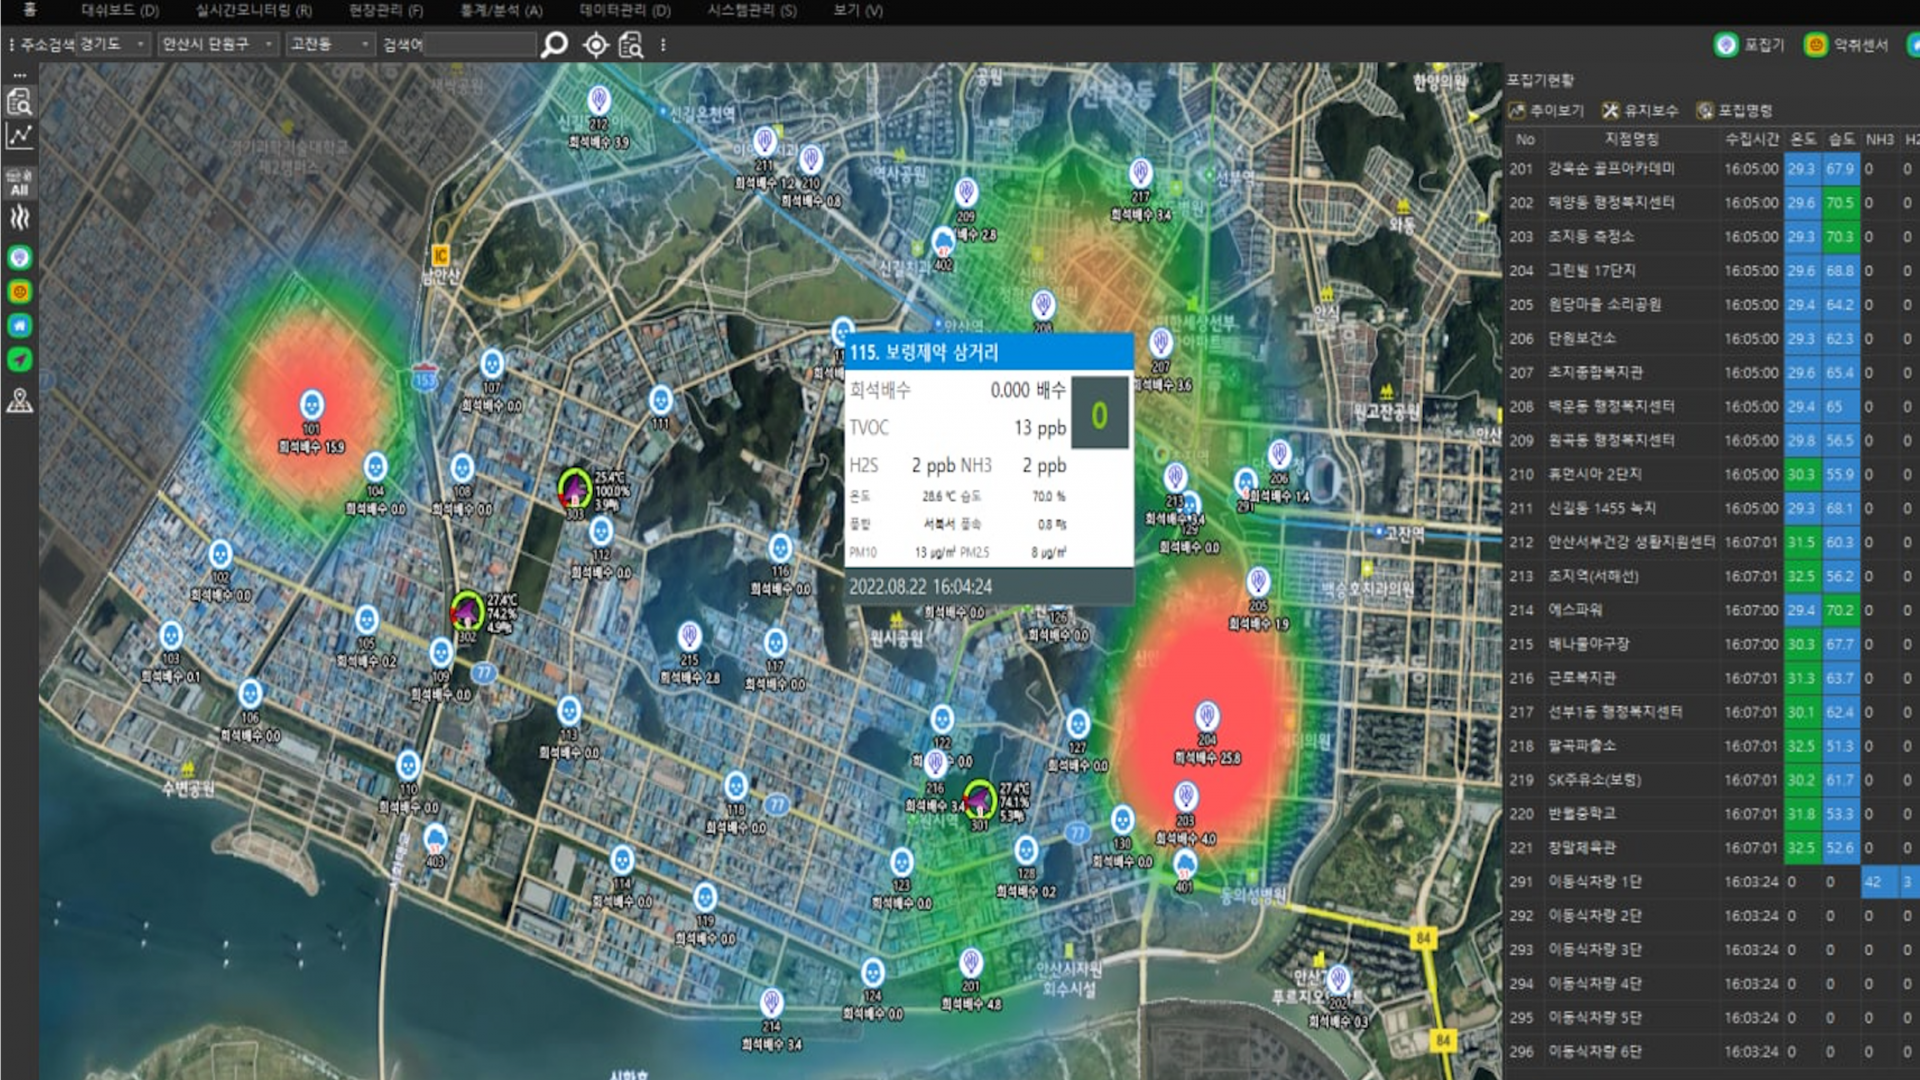Click the 포집명령 command button
Viewport: 1920px width, 1080px height.
[1735, 110]
